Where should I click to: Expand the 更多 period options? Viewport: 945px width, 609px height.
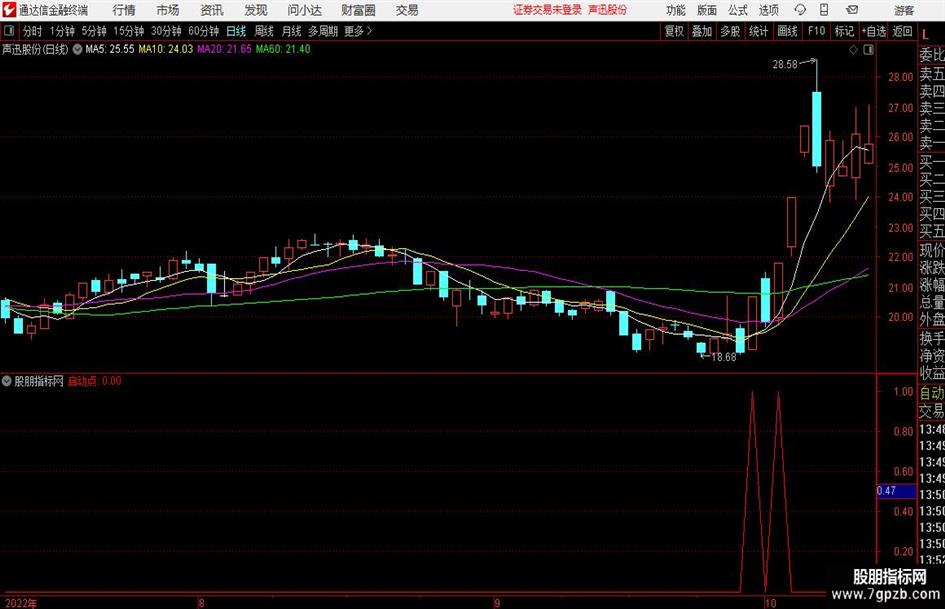click(357, 31)
